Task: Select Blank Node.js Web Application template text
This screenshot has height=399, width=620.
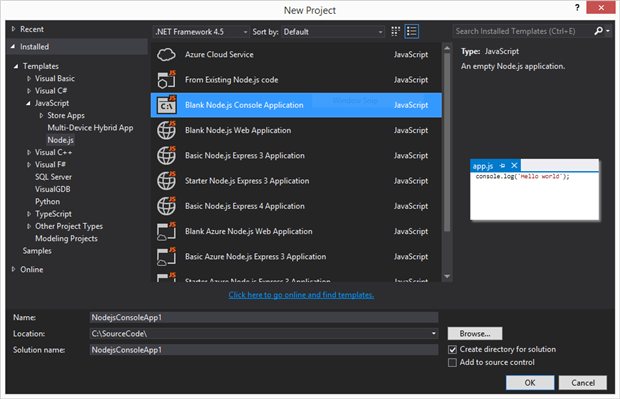Action: pyautogui.click(x=238, y=130)
